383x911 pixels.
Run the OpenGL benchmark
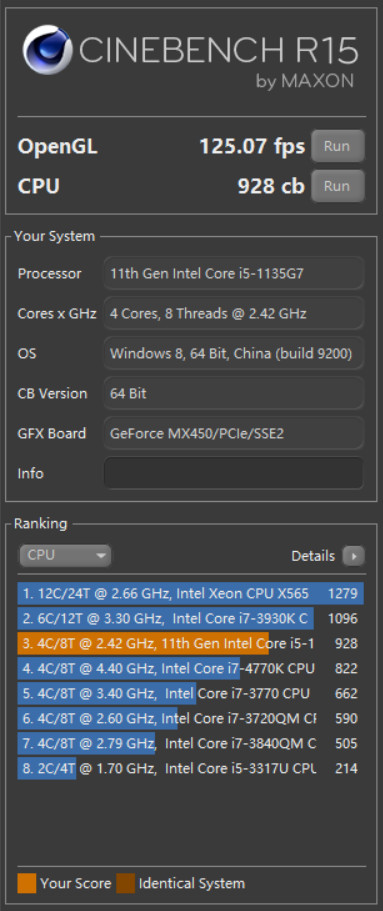point(338,146)
